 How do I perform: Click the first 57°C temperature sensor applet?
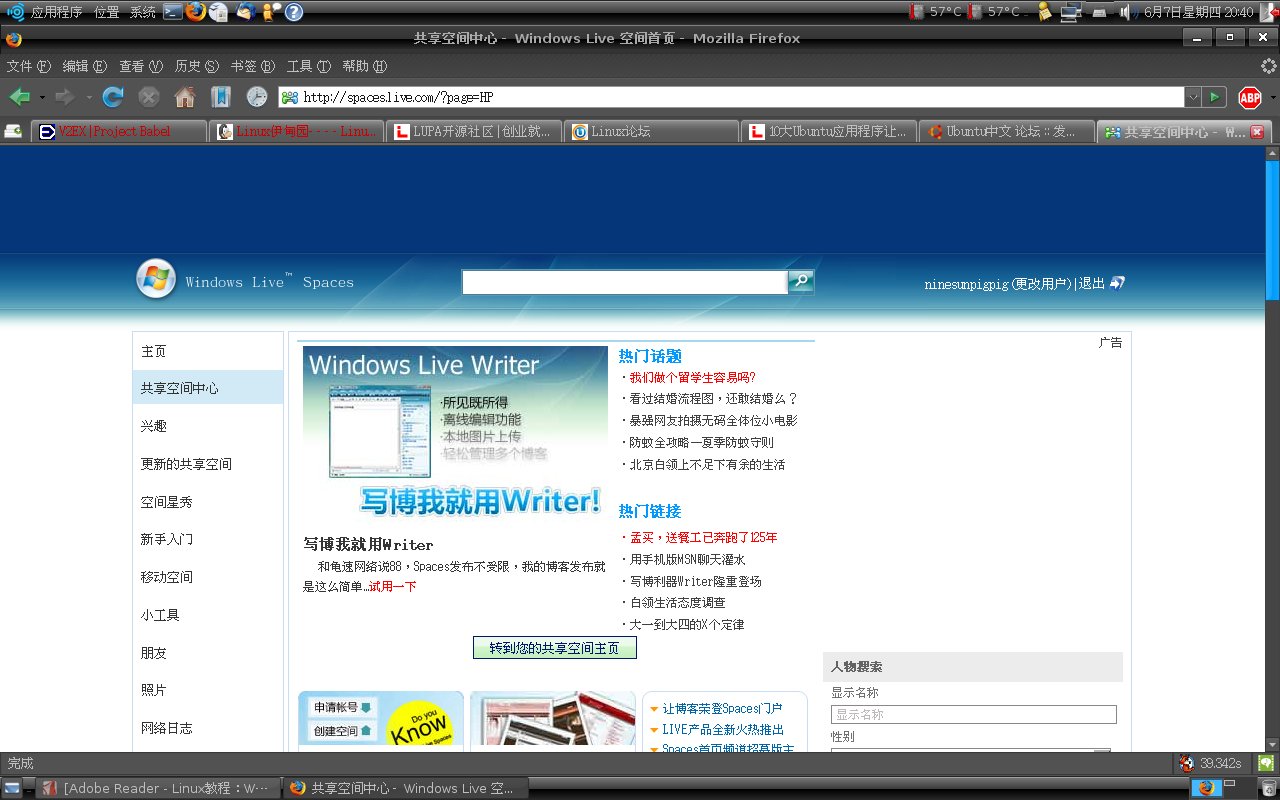937,12
